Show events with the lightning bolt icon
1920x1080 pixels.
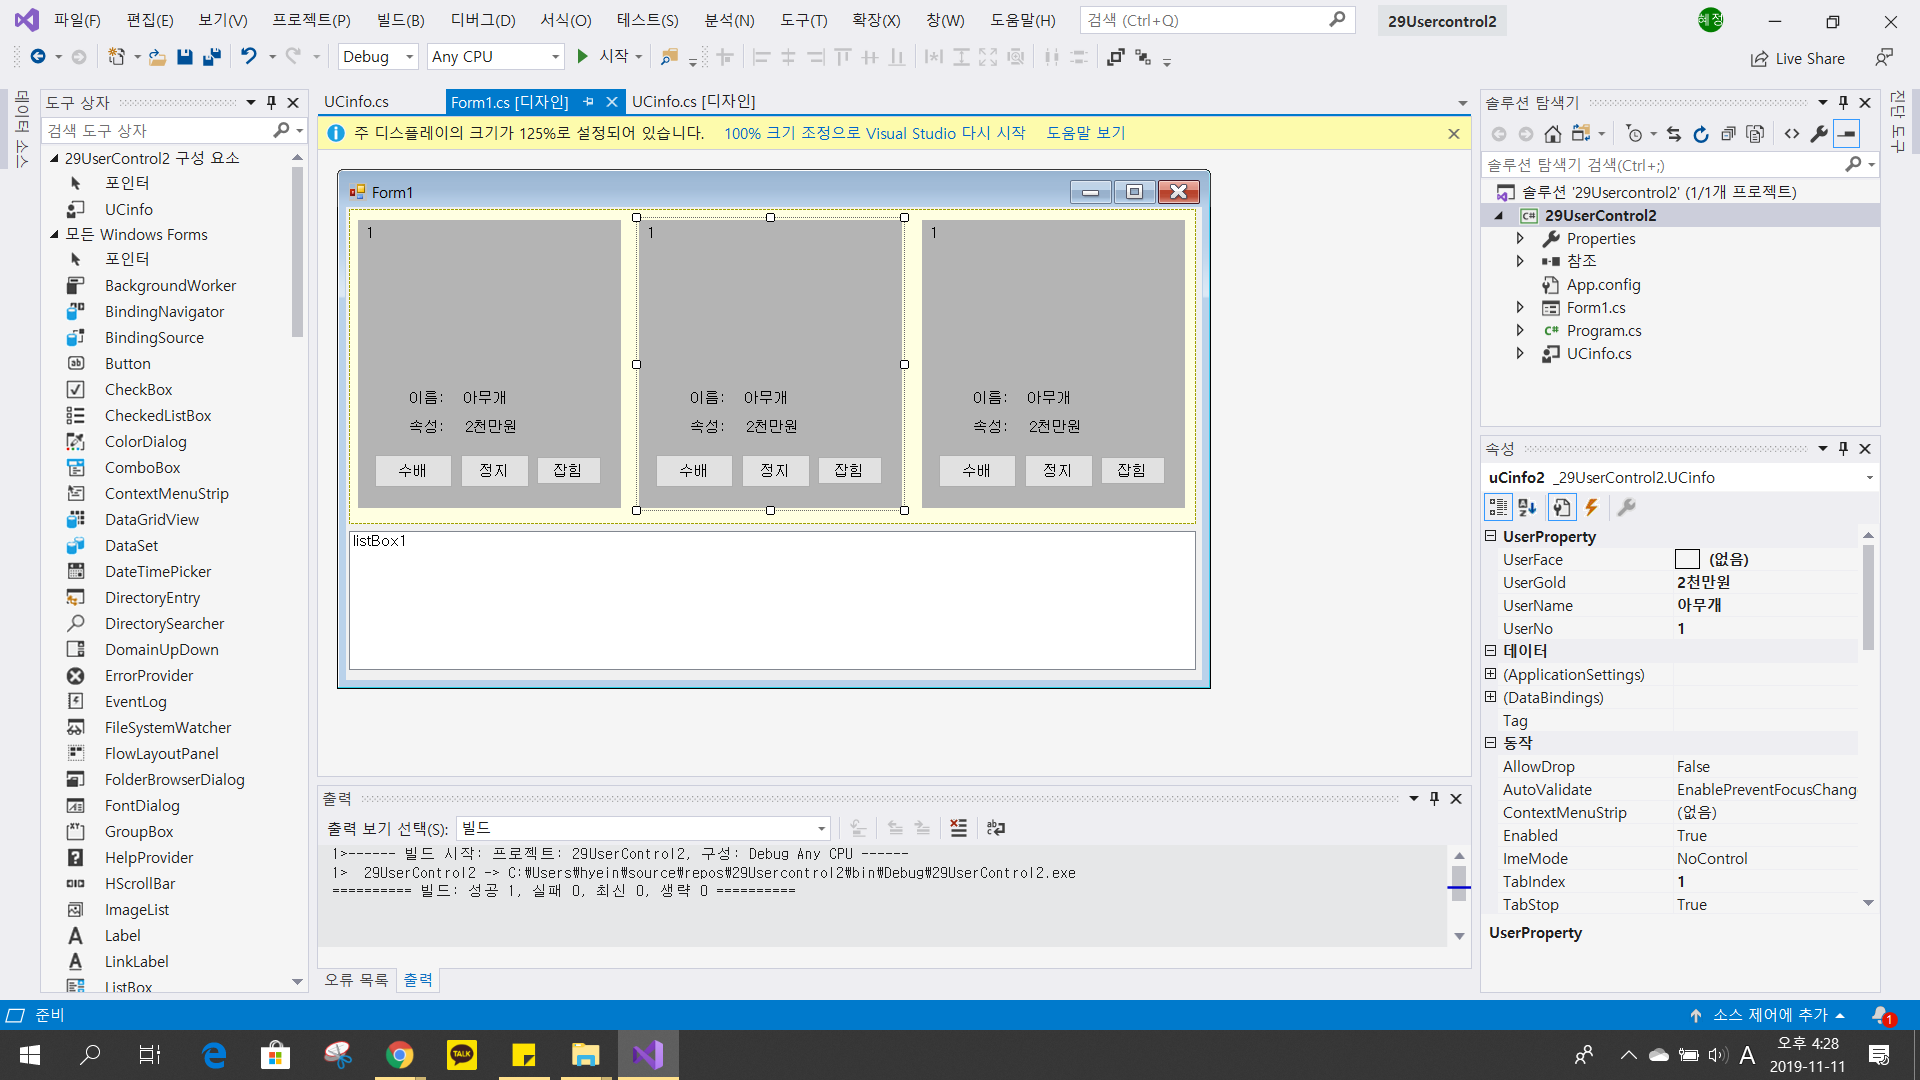[1591, 508]
